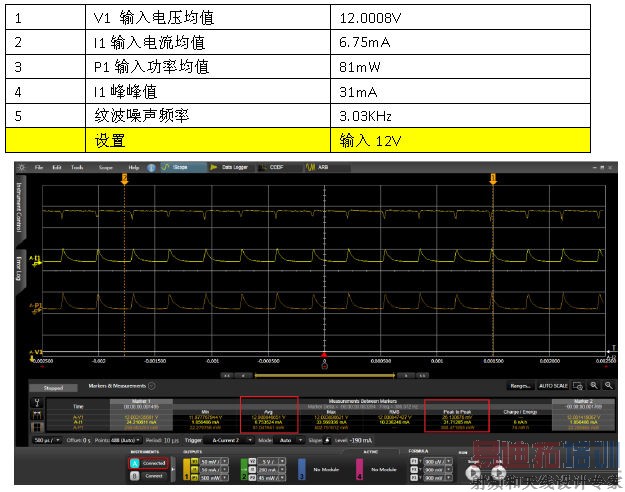Toggle instrument A Connected button
This screenshot has height=492, width=625.
[149, 463]
